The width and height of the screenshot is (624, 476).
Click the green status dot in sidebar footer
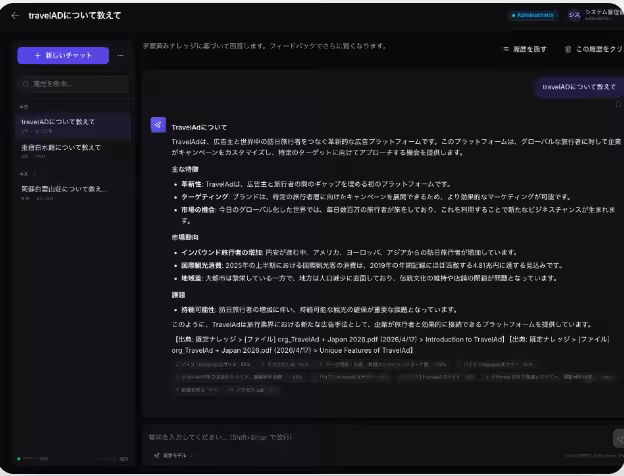(19, 459)
